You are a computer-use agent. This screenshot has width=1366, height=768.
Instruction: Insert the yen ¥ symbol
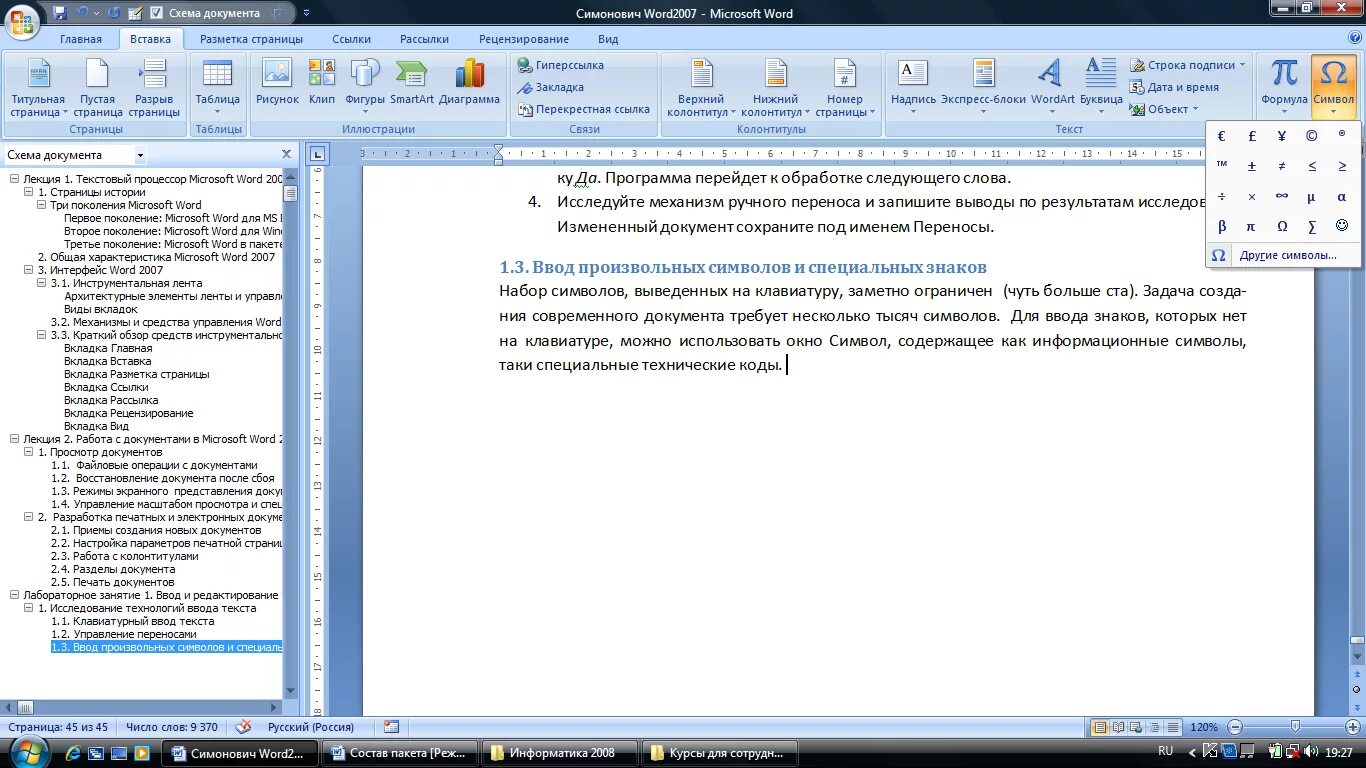(x=1282, y=136)
